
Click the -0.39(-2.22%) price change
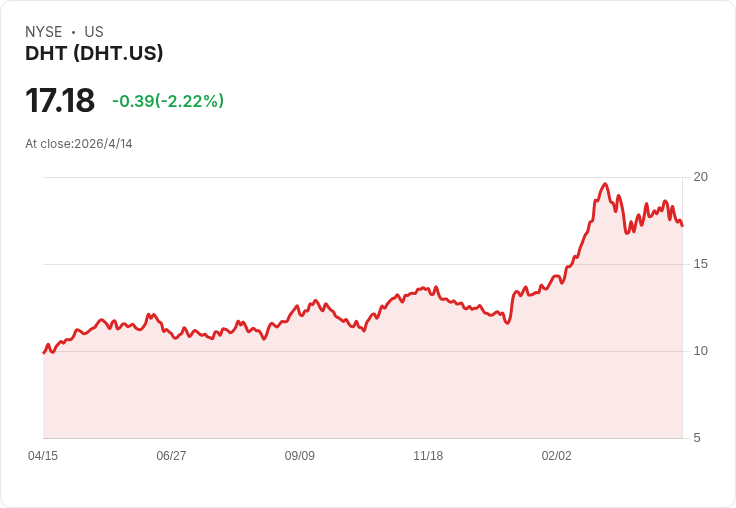click(x=168, y=101)
